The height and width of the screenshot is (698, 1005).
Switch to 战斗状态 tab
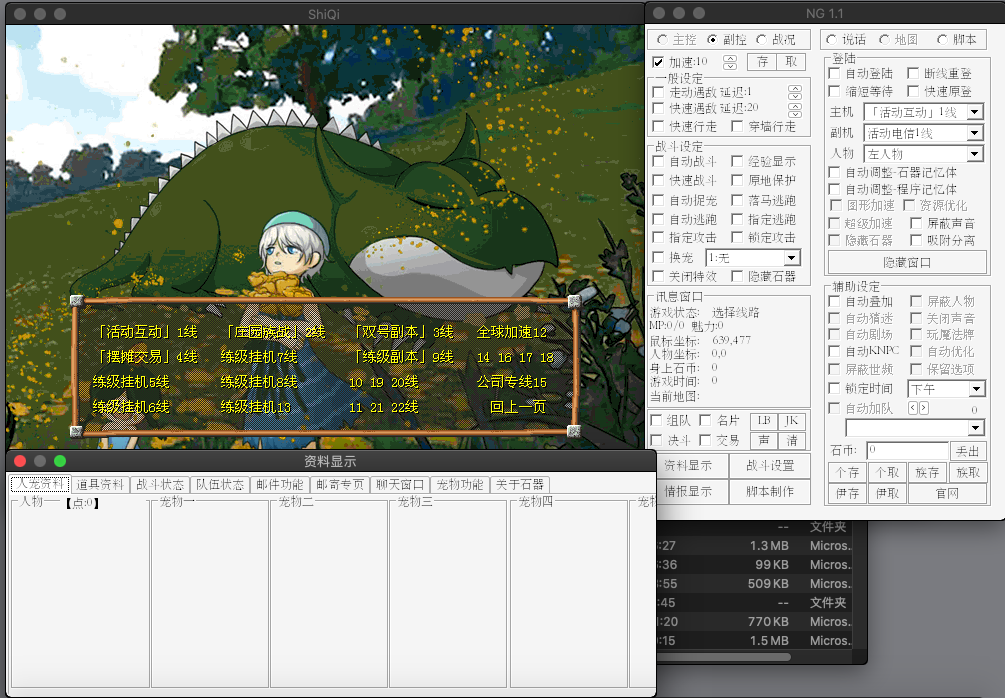click(x=160, y=485)
